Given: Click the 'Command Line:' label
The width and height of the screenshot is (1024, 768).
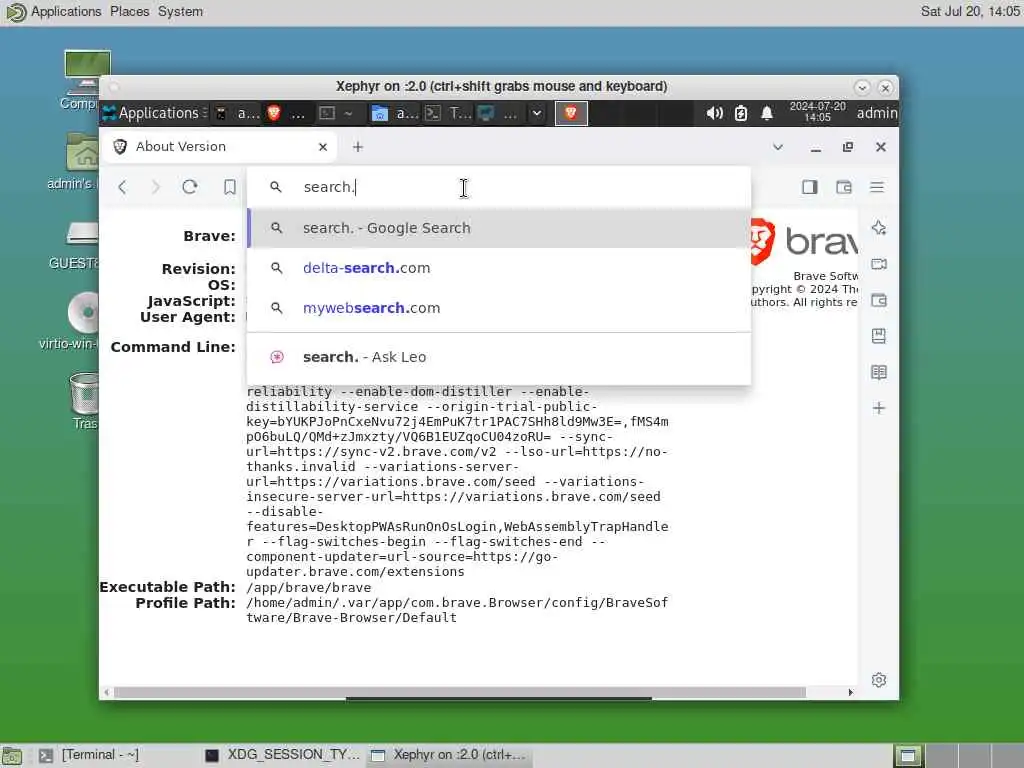Looking at the screenshot, I should click(173, 347).
